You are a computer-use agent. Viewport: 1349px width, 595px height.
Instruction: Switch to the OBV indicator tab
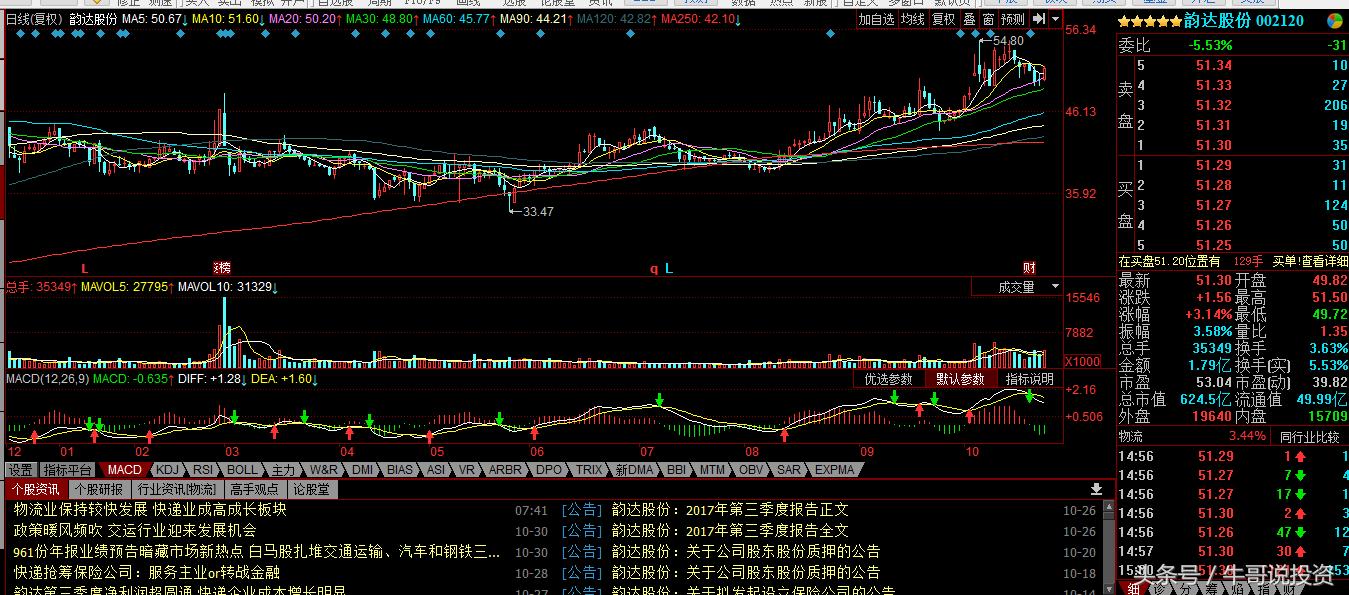pos(751,470)
